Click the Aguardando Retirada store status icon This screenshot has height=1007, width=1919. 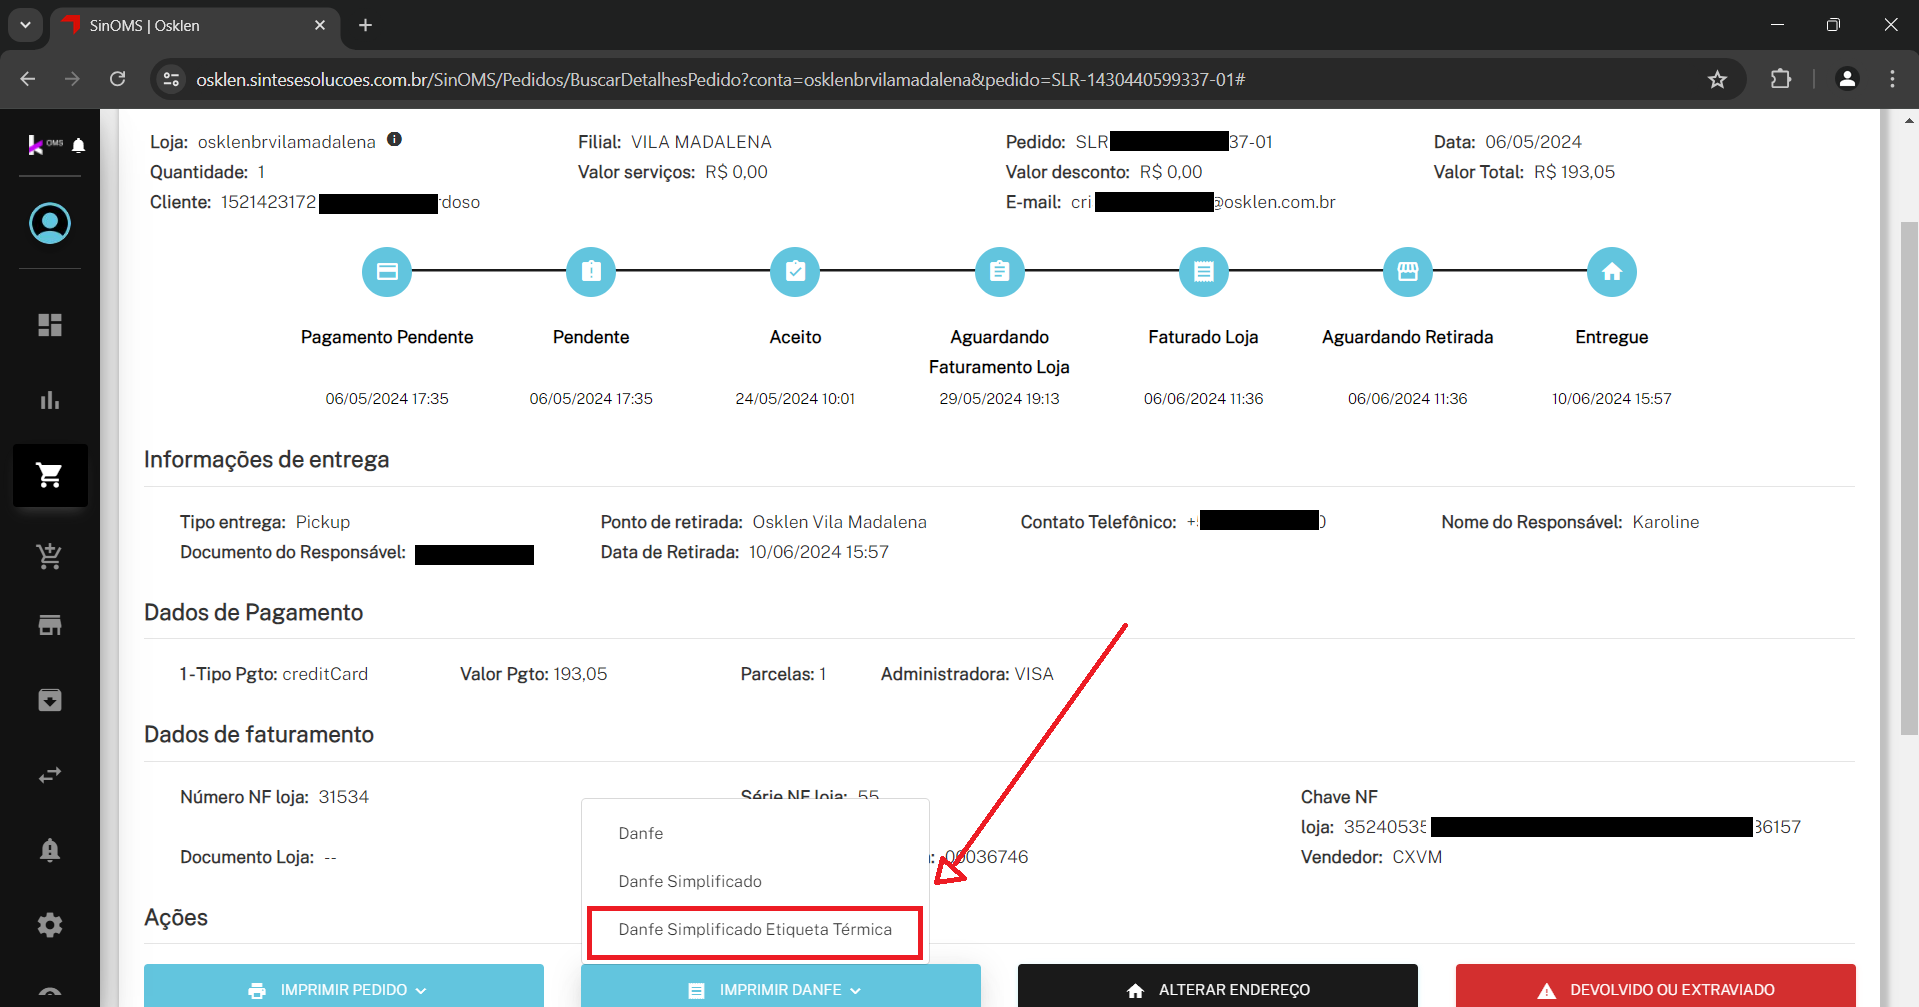click(x=1407, y=272)
